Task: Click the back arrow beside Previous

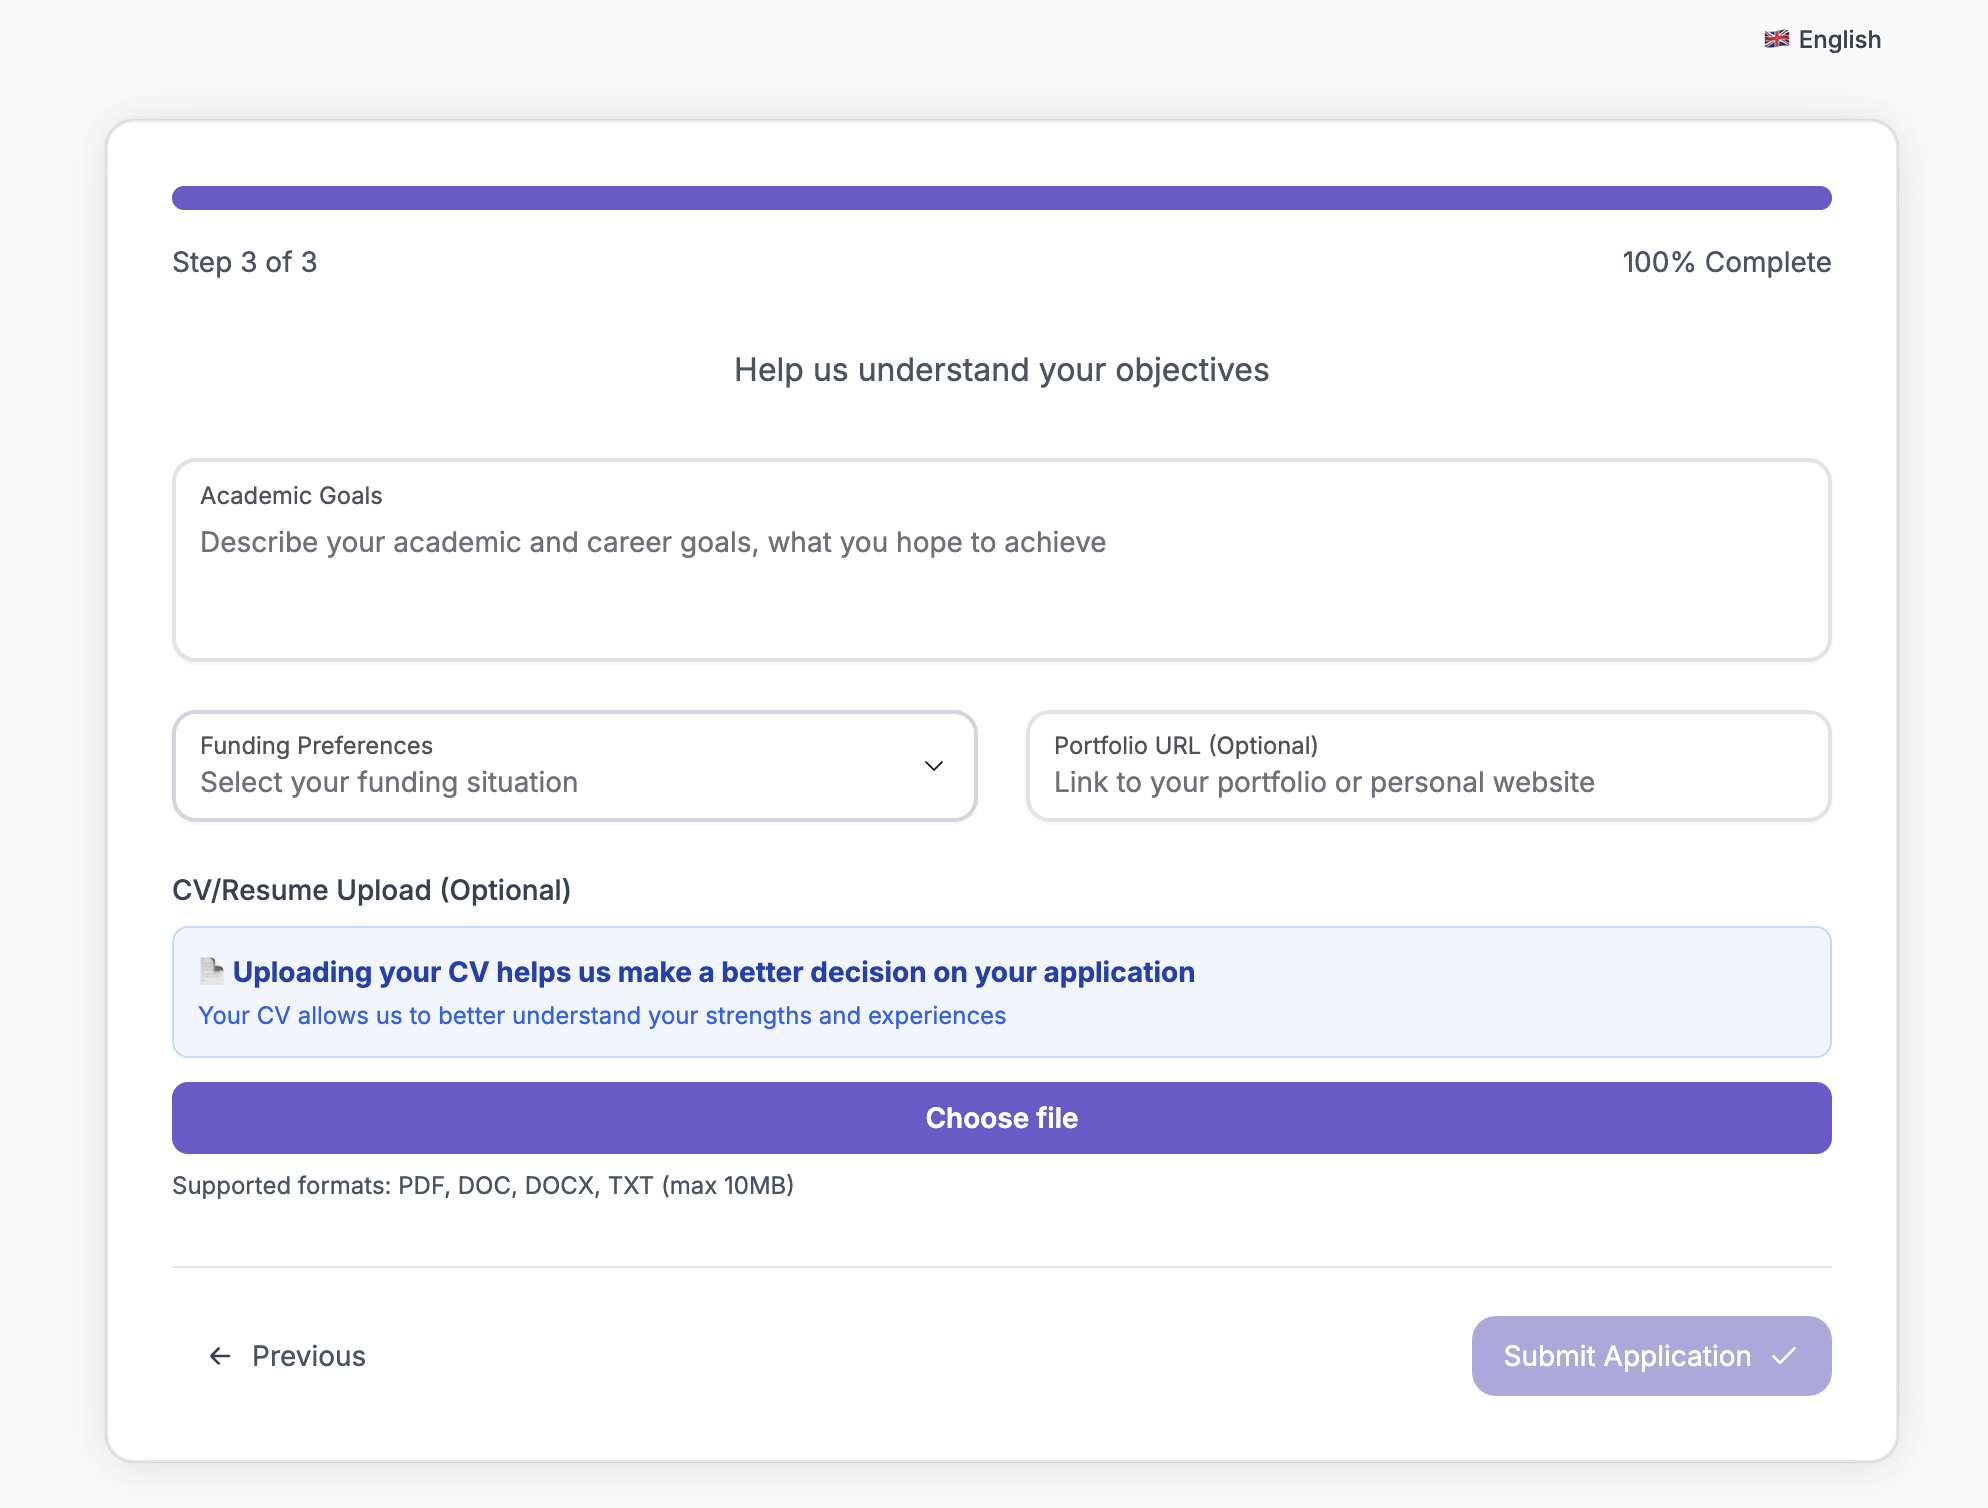Action: 219,1356
